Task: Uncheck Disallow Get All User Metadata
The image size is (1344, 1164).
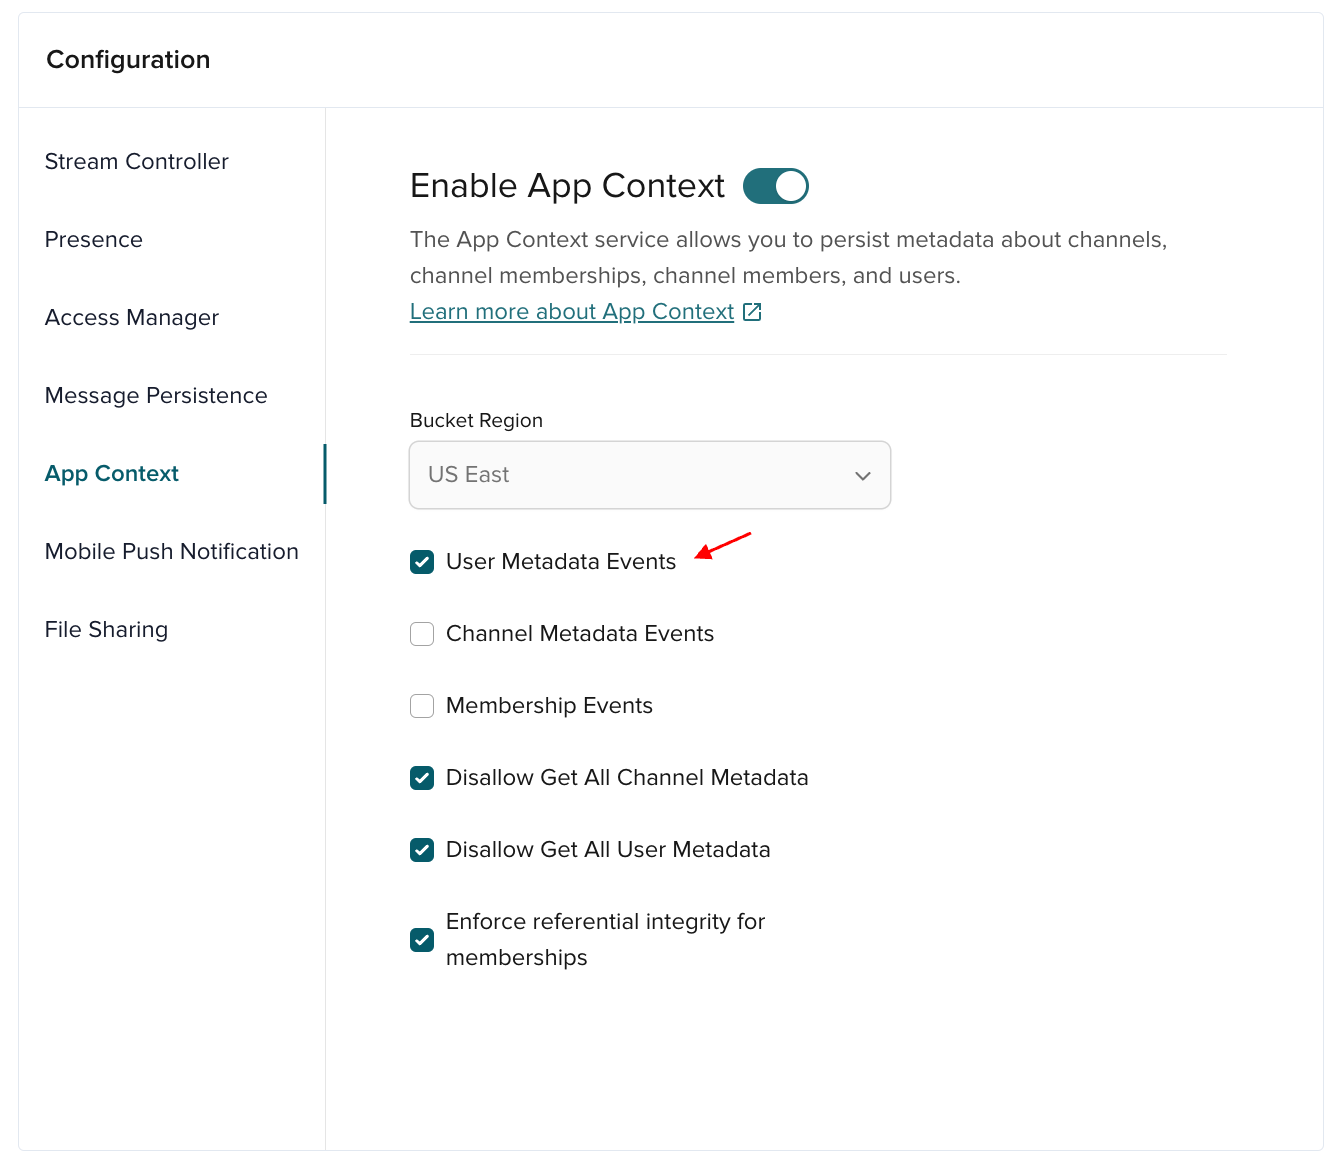Action: pyautogui.click(x=422, y=850)
